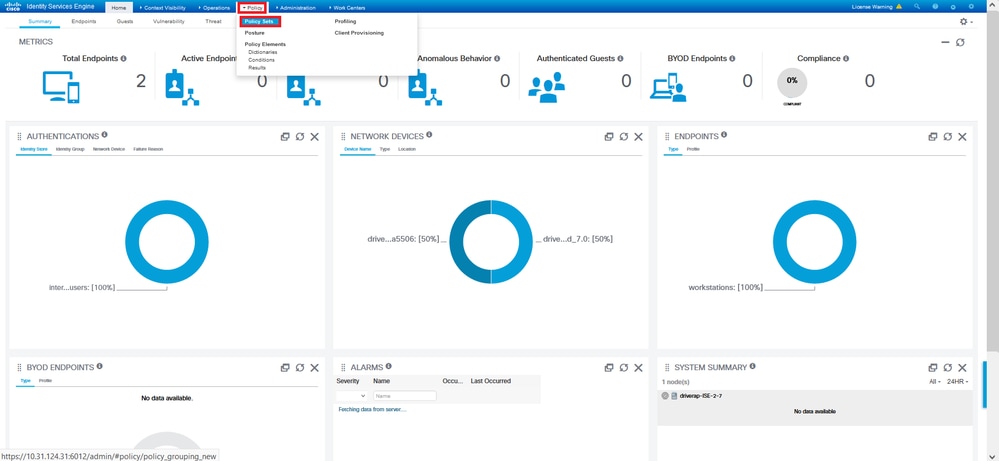This screenshot has width=999, height=461.
Task: Close the Network Devices panel
Action: (638, 136)
